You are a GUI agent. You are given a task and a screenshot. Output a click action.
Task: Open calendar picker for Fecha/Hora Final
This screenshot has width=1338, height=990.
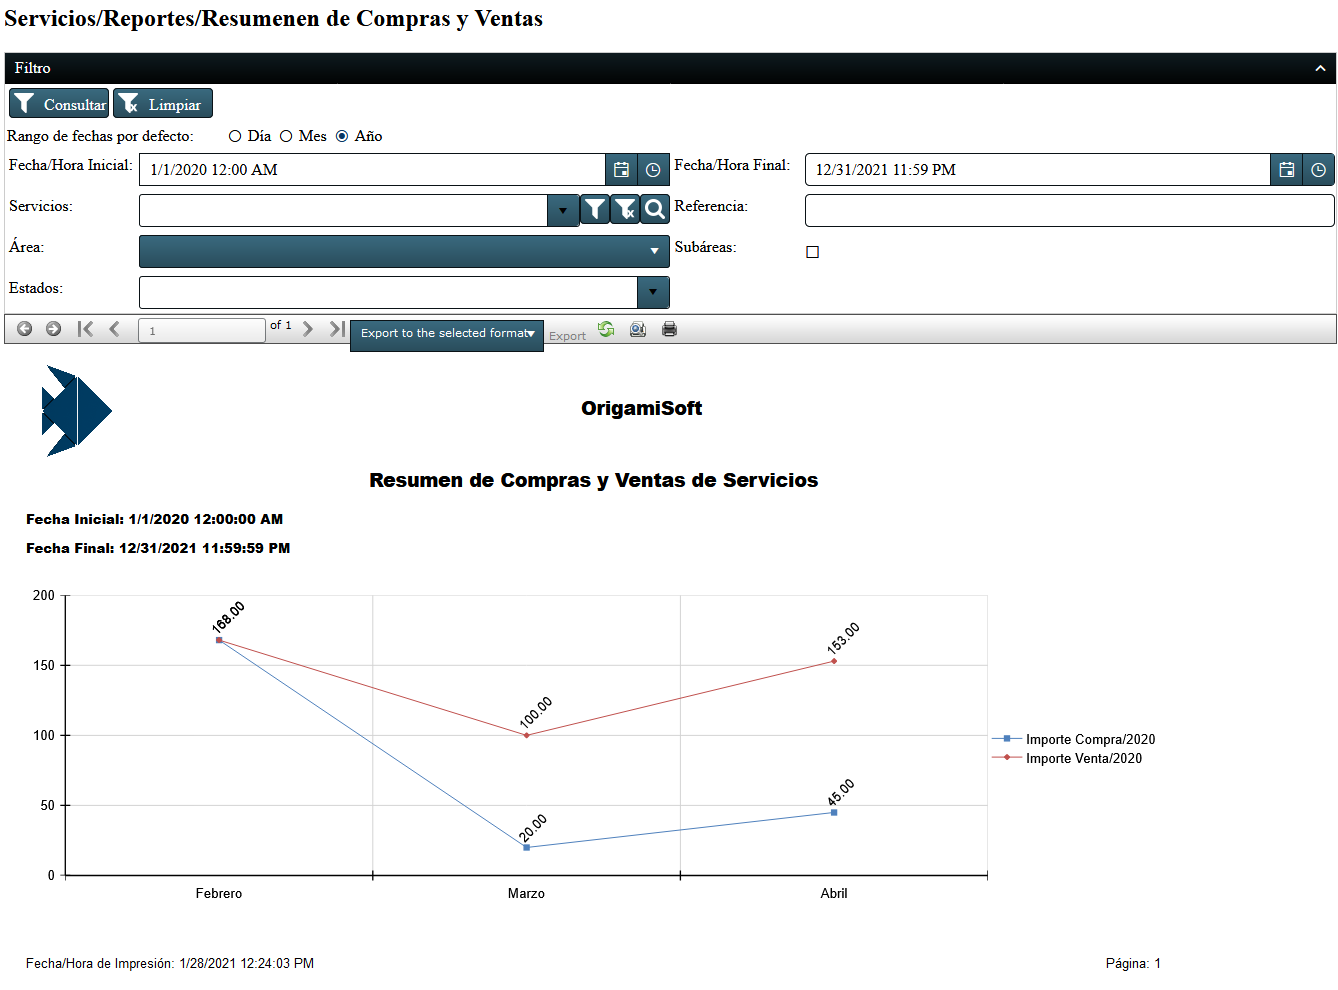(x=1287, y=169)
